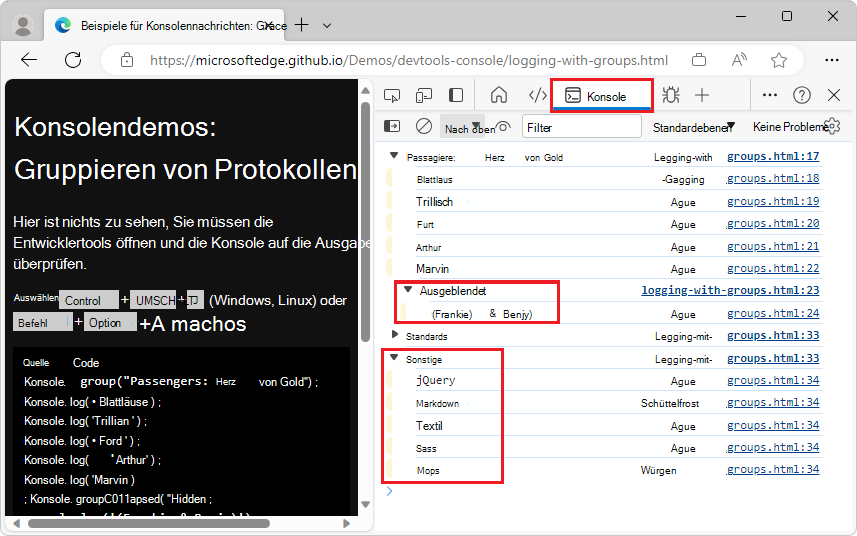Toggle the DevTools dock sidebar icon

tap(456, 95)
